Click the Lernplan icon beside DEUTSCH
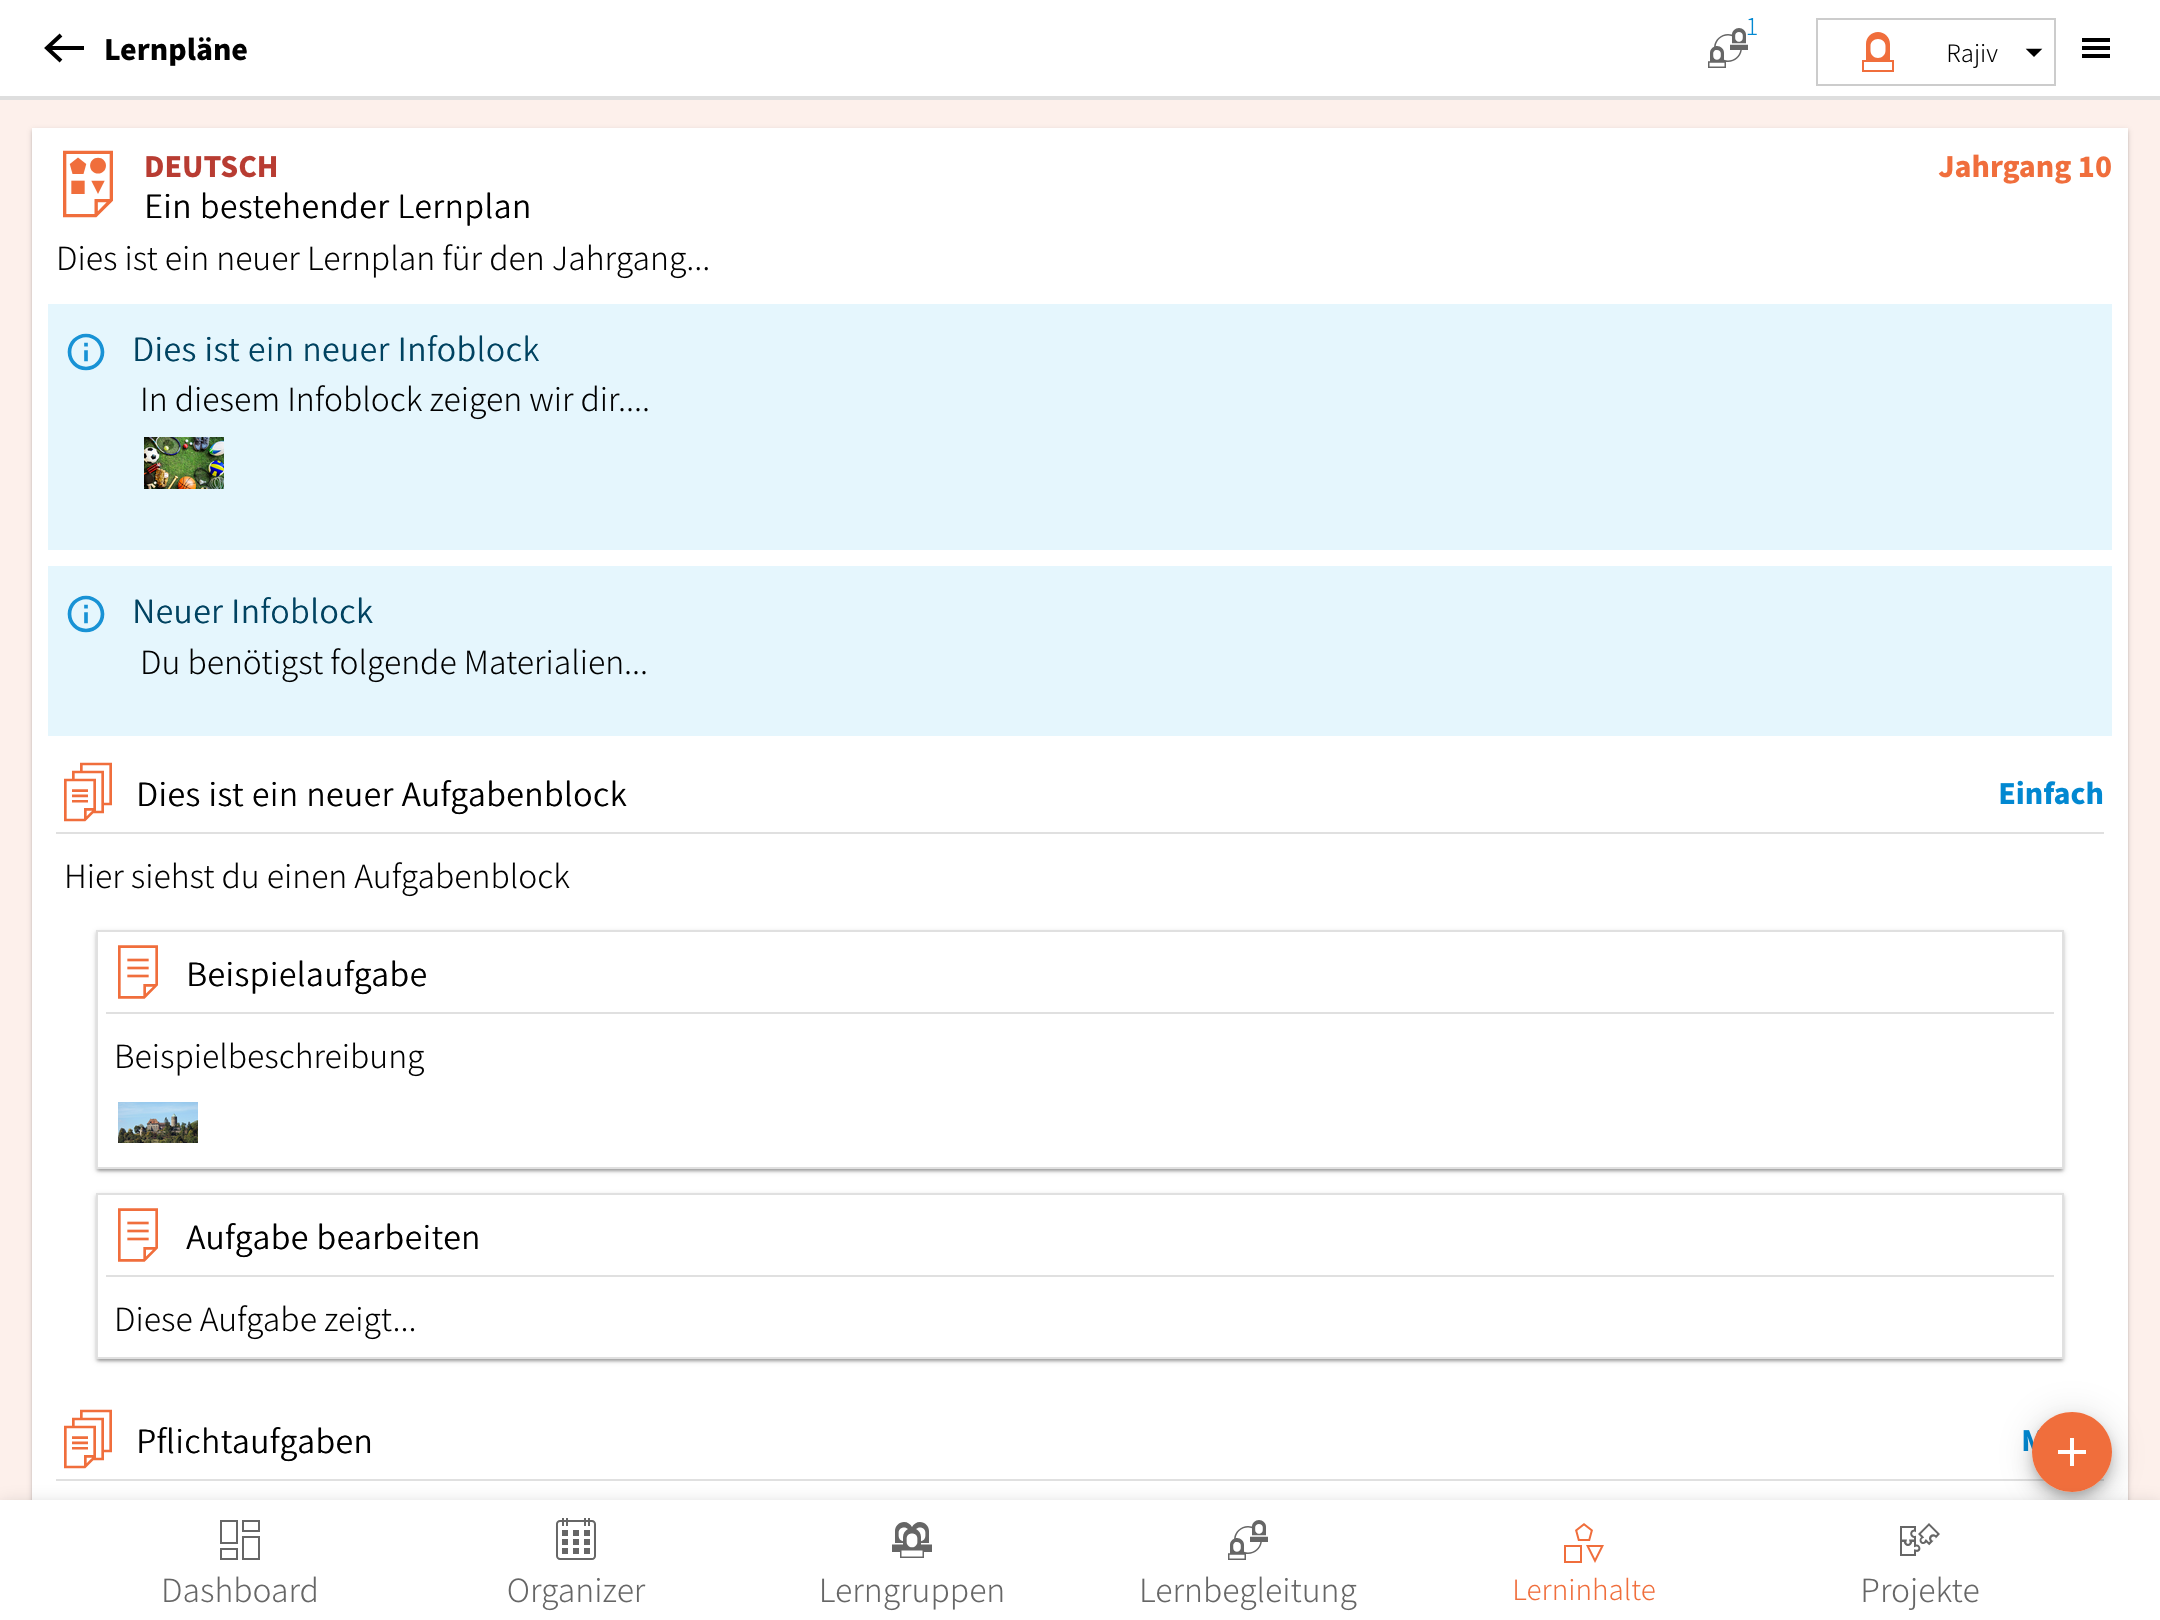 click(88, 184)
